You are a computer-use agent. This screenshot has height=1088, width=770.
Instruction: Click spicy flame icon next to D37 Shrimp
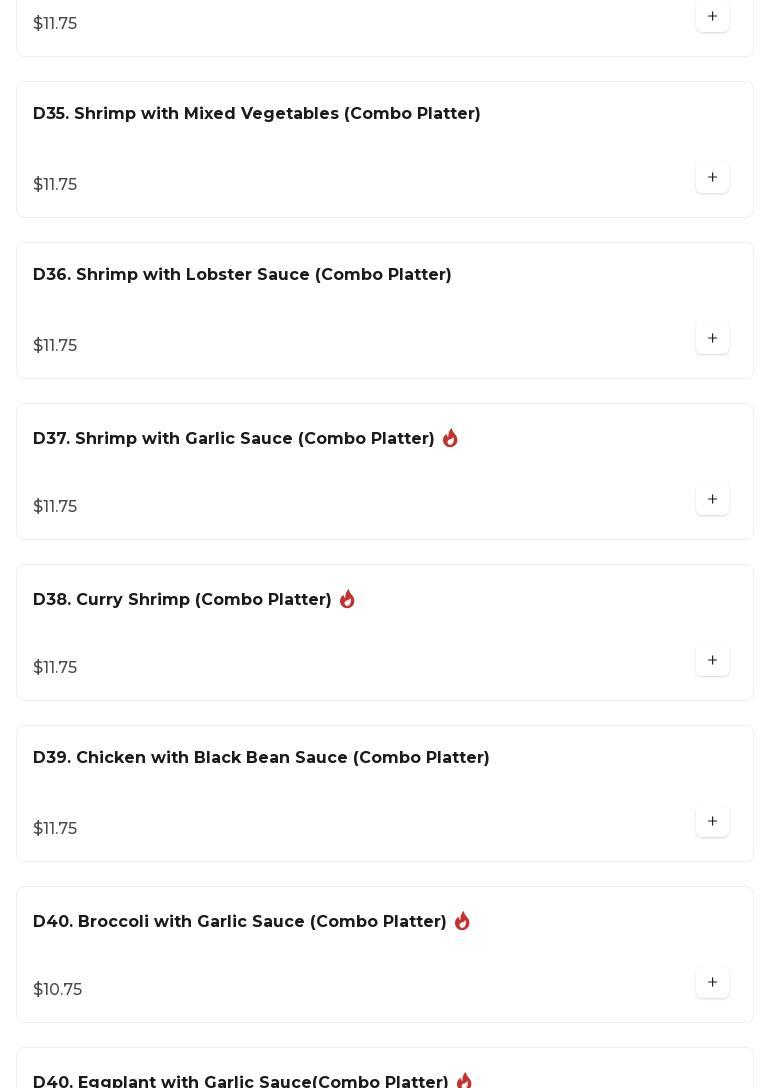450,438
